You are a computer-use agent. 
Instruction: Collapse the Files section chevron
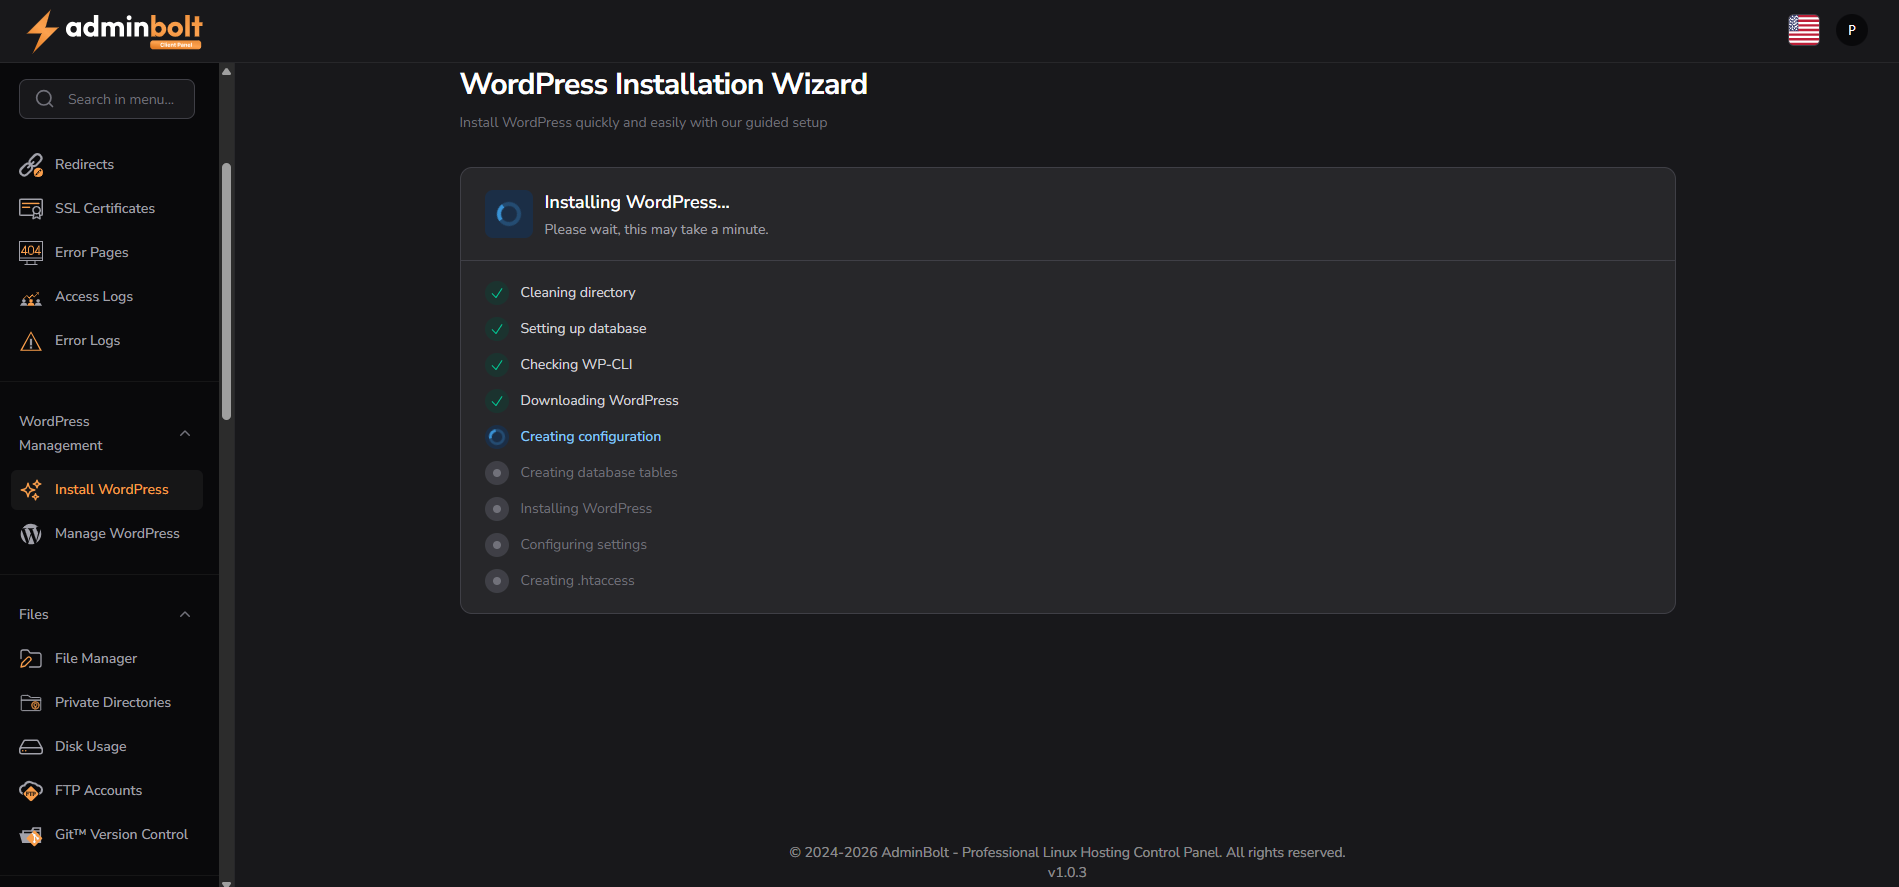coord(185,614)
